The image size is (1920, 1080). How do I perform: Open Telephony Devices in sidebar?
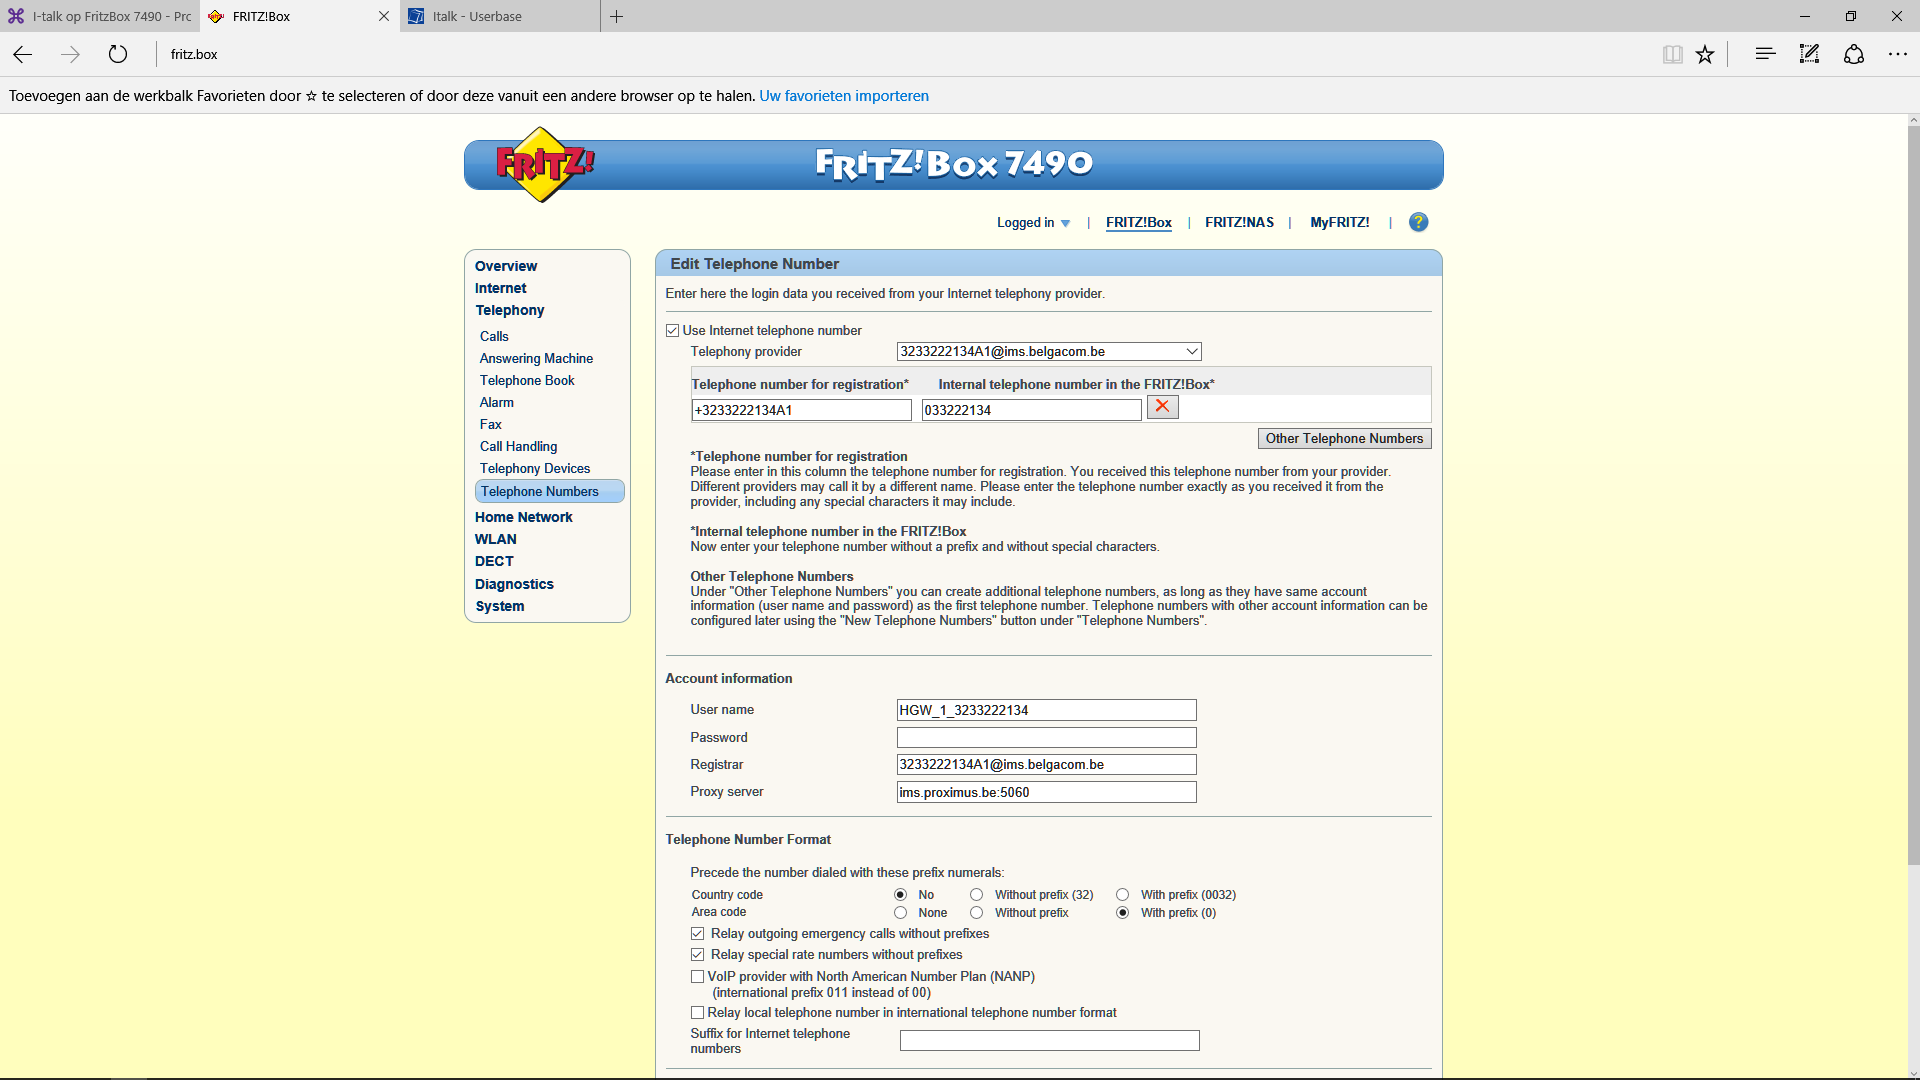coord(535,469)
